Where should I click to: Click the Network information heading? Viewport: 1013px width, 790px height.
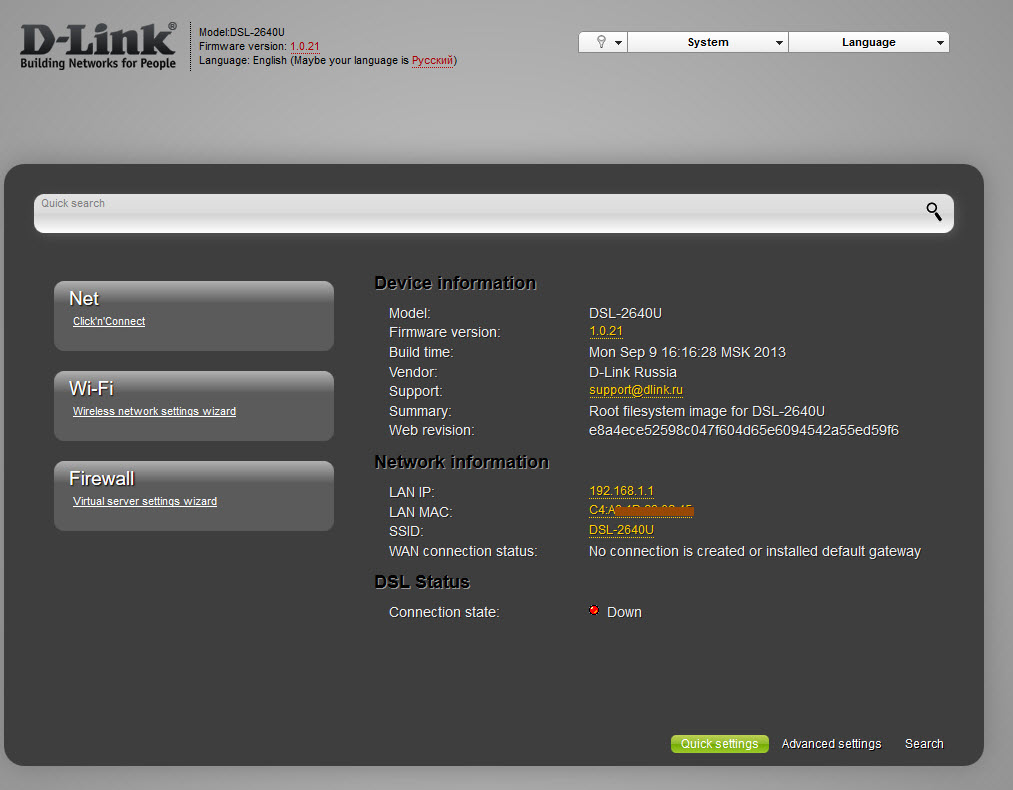(462, 462)
